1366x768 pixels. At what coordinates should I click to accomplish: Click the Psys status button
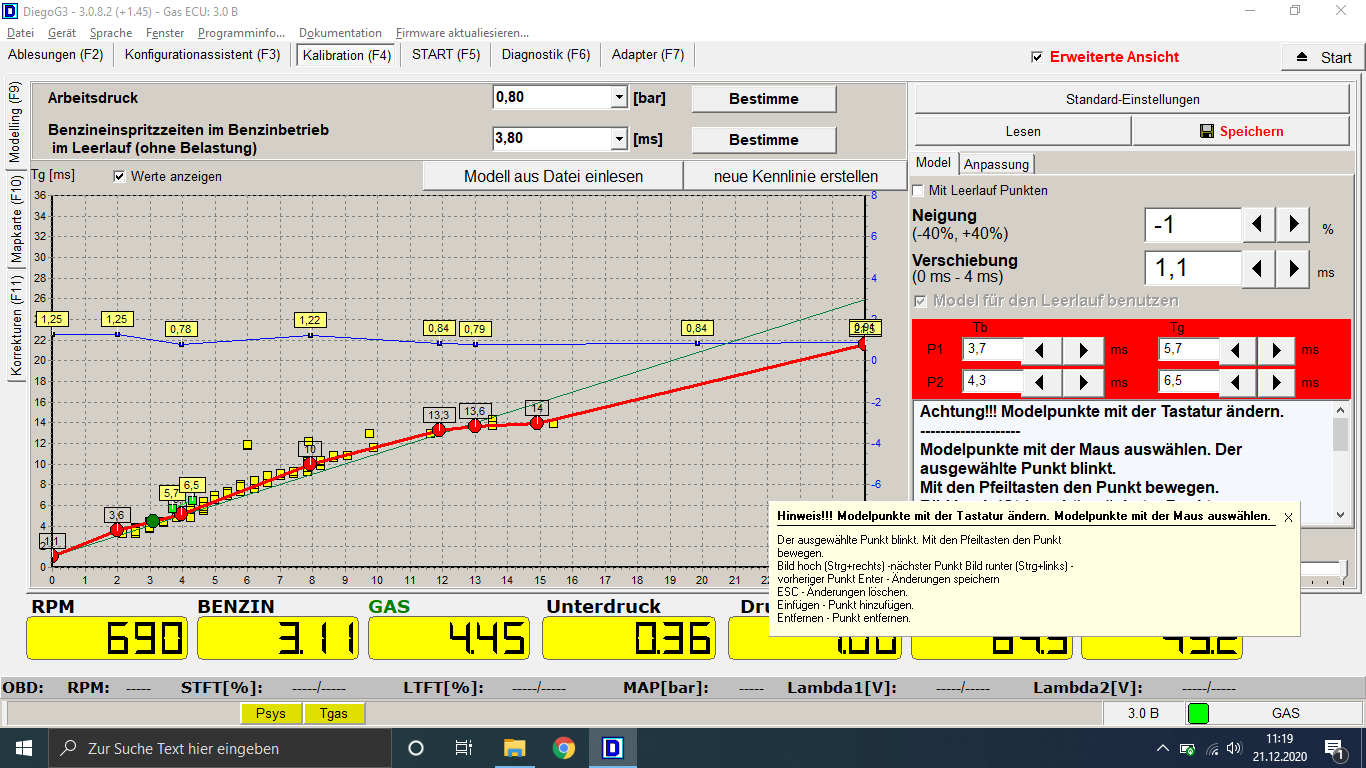click(271, 713)
